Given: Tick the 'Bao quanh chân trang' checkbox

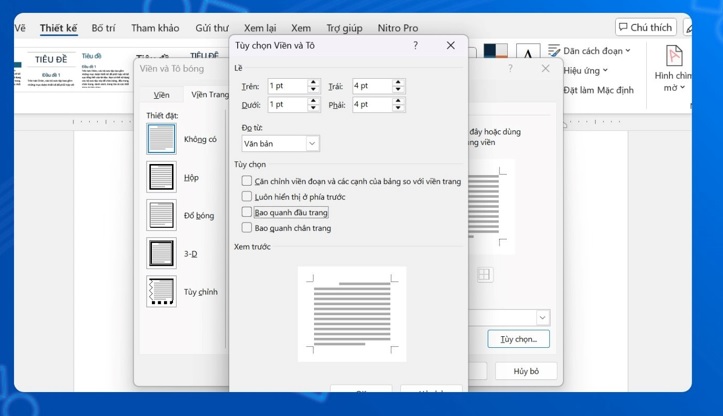Looking at the screenshot, I should pyautogui.click(x=247, y=228).
